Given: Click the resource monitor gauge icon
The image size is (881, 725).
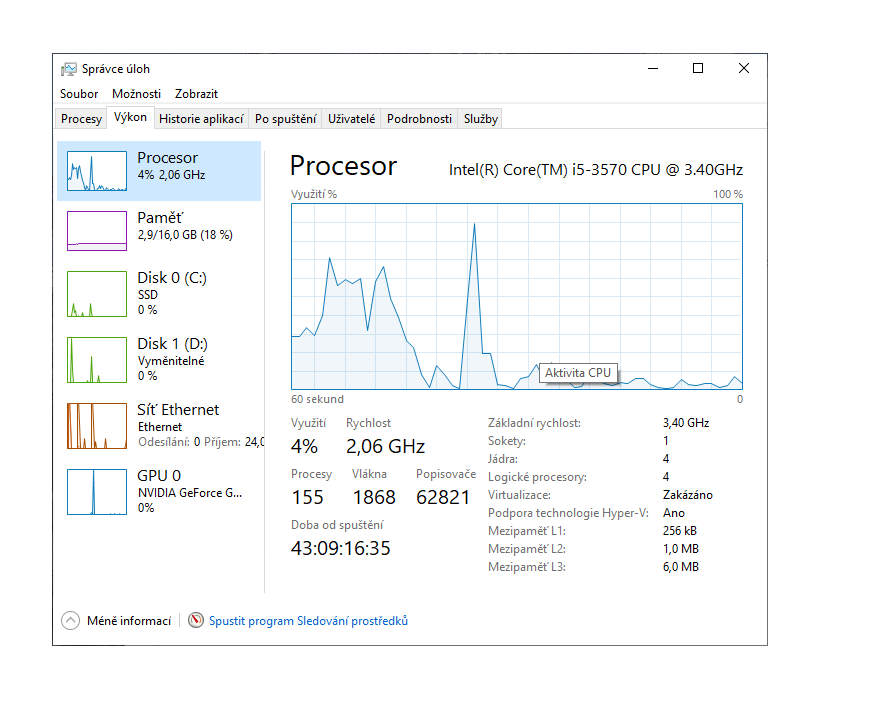Looking at the screenshot, I should (196, 620).
